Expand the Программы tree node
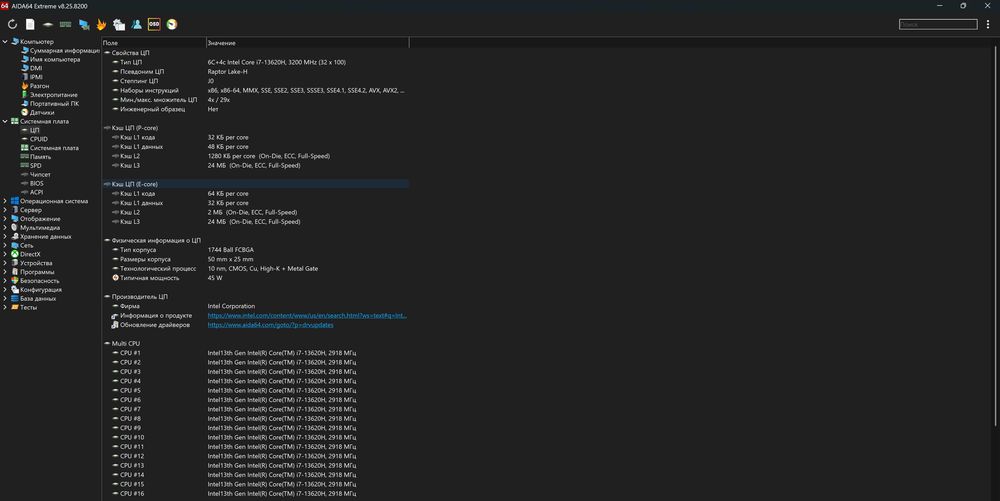The image size is (1000, 501). coord(5,272)
